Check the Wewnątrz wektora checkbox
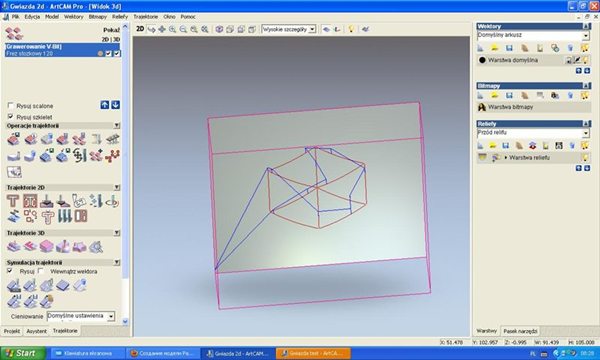This screenshot has height=360, width=600. pos(41,271)
